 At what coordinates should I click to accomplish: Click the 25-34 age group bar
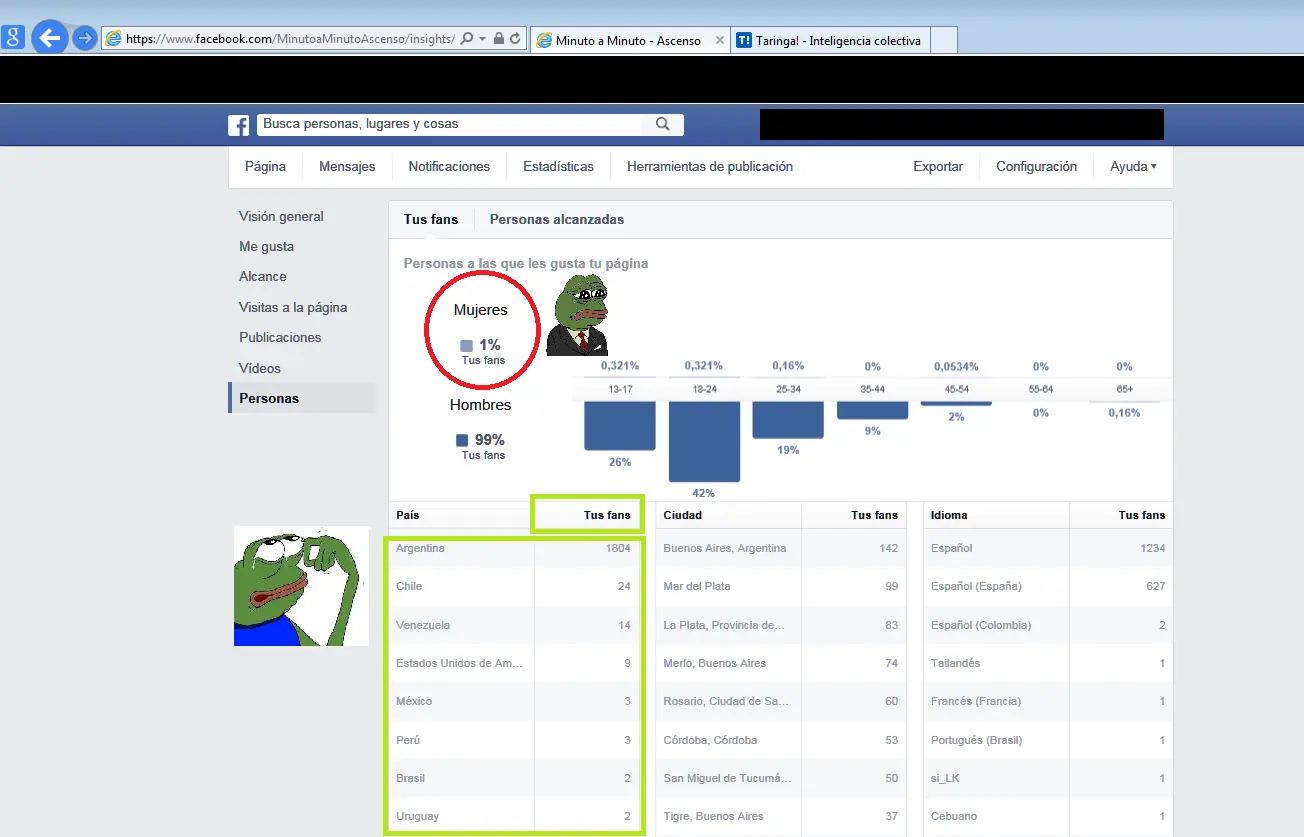pyautogui.click(x=788, y=419)
